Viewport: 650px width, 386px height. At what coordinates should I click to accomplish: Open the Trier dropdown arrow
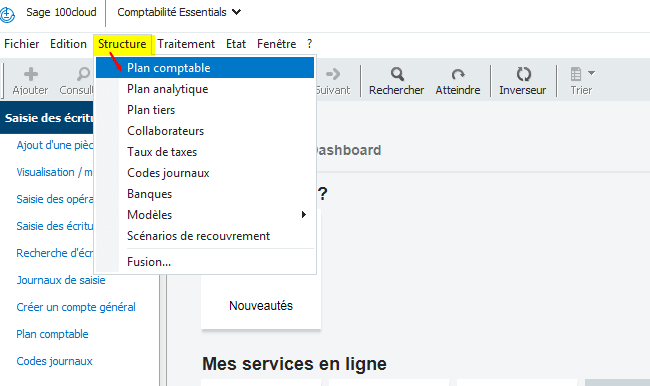[592, 73]
